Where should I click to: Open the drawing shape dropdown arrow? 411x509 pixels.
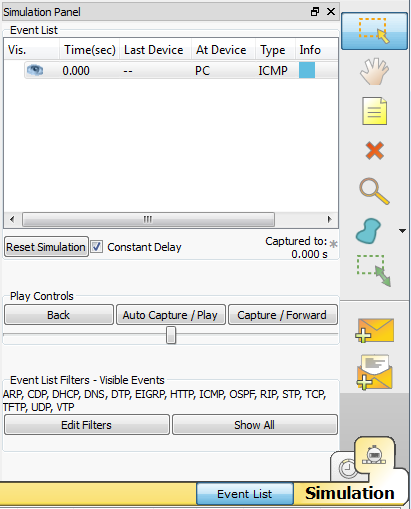(402, 231)
